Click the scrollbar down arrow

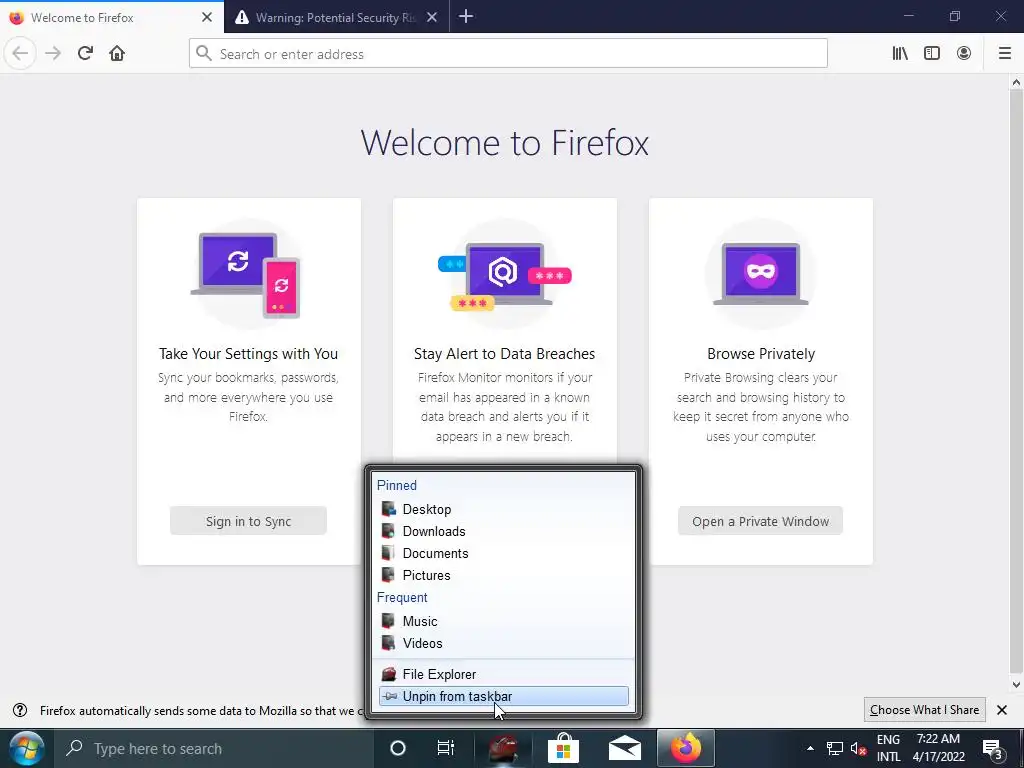pos(1016,685)
